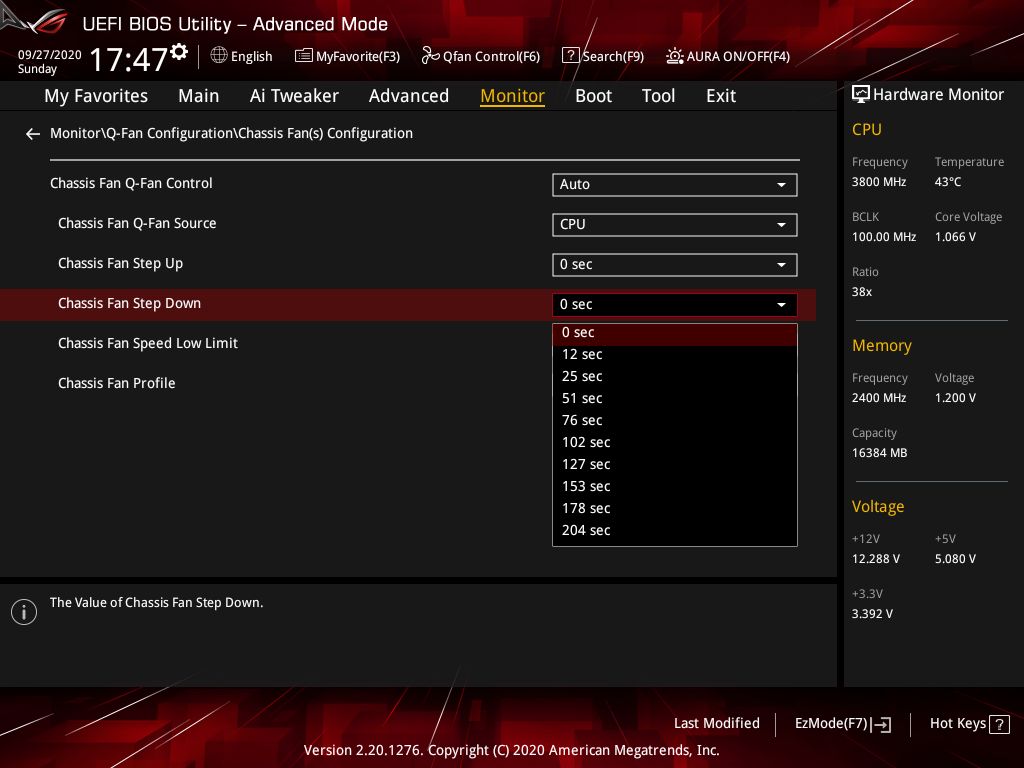
Task: Pick 178 sec option
Action: tap(675, 509)
